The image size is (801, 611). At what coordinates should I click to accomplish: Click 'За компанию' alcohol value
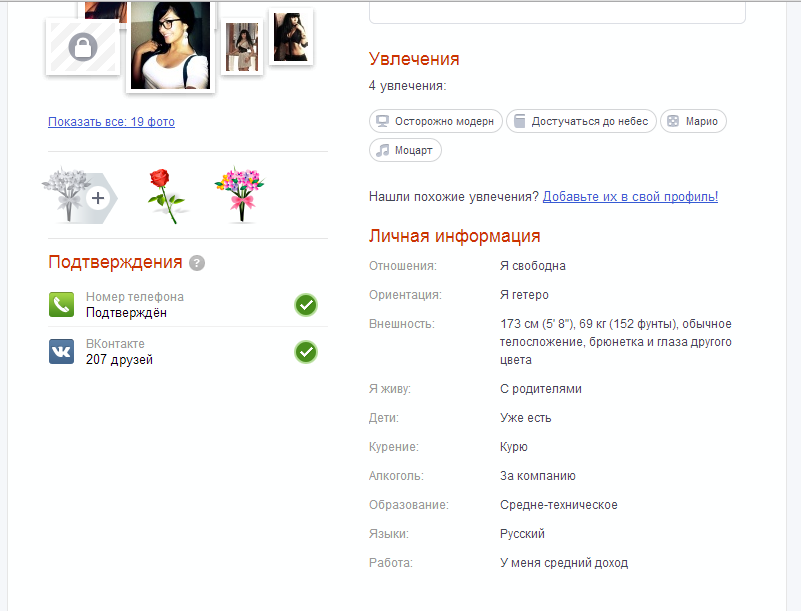[538, 476]
